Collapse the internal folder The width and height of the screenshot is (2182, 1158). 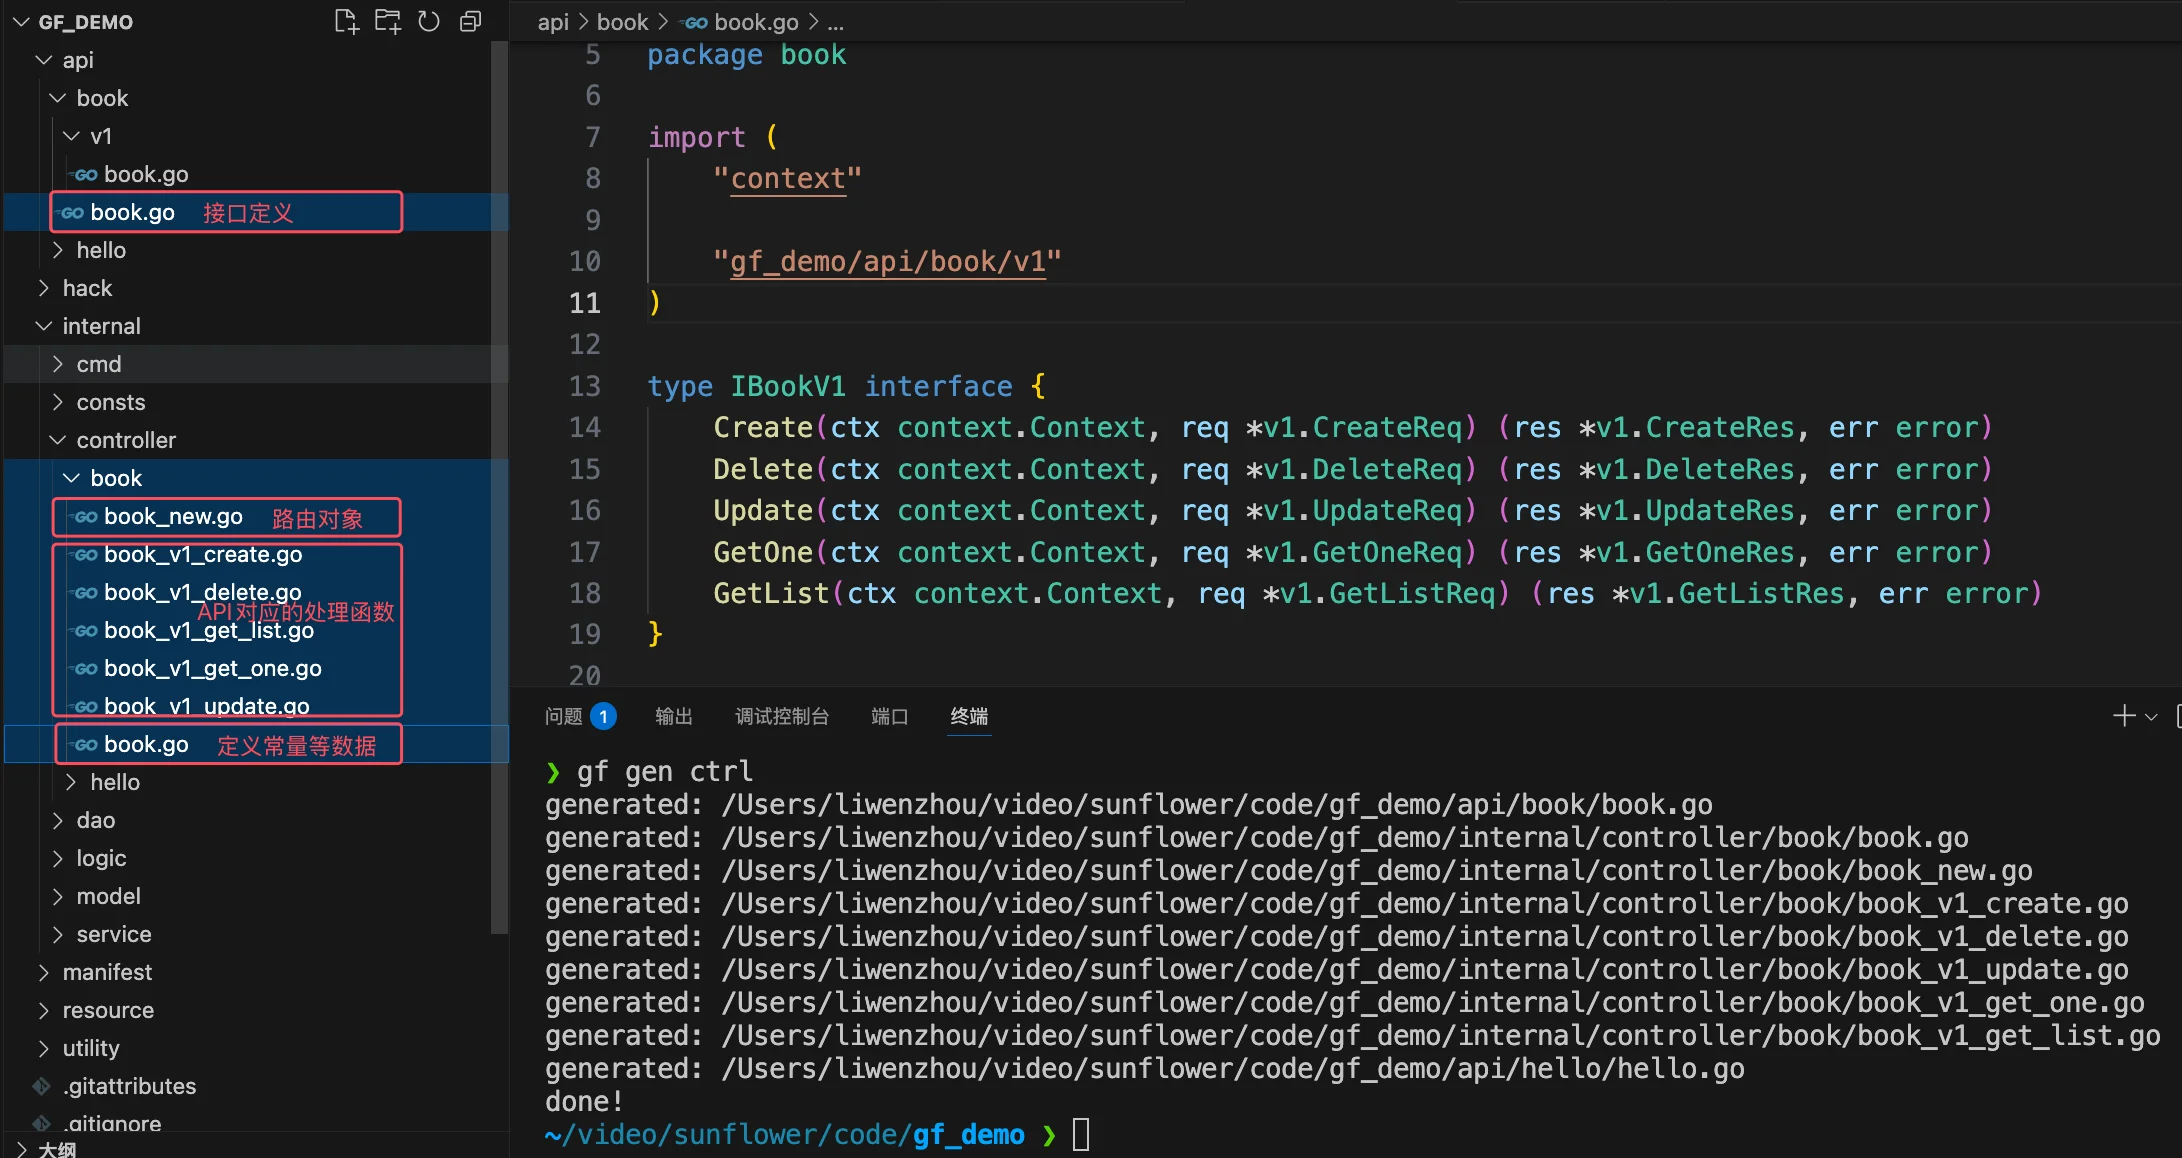101,326
